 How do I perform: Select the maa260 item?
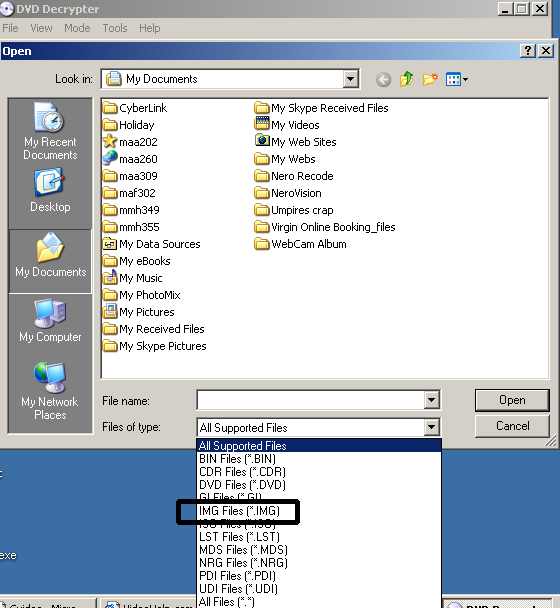[130, 159]
